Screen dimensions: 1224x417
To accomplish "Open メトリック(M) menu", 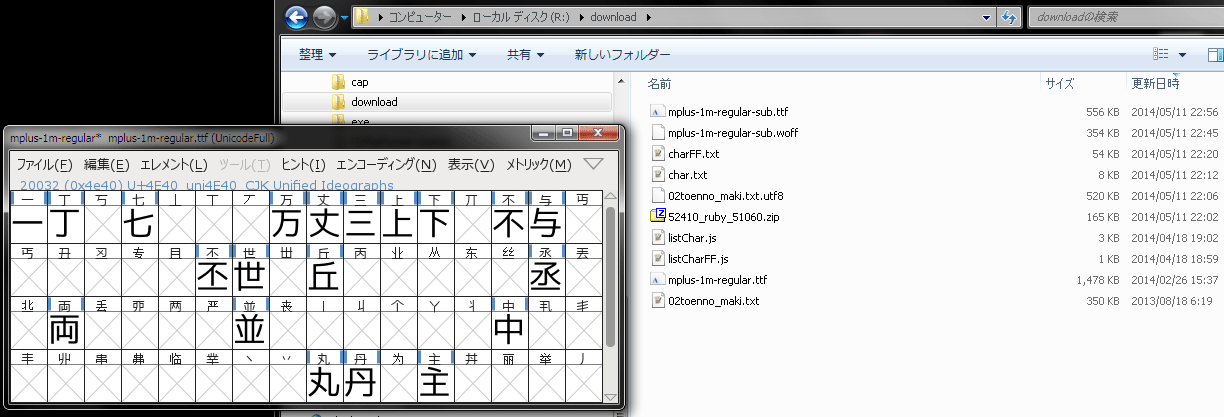I will [x=538, y=165].
